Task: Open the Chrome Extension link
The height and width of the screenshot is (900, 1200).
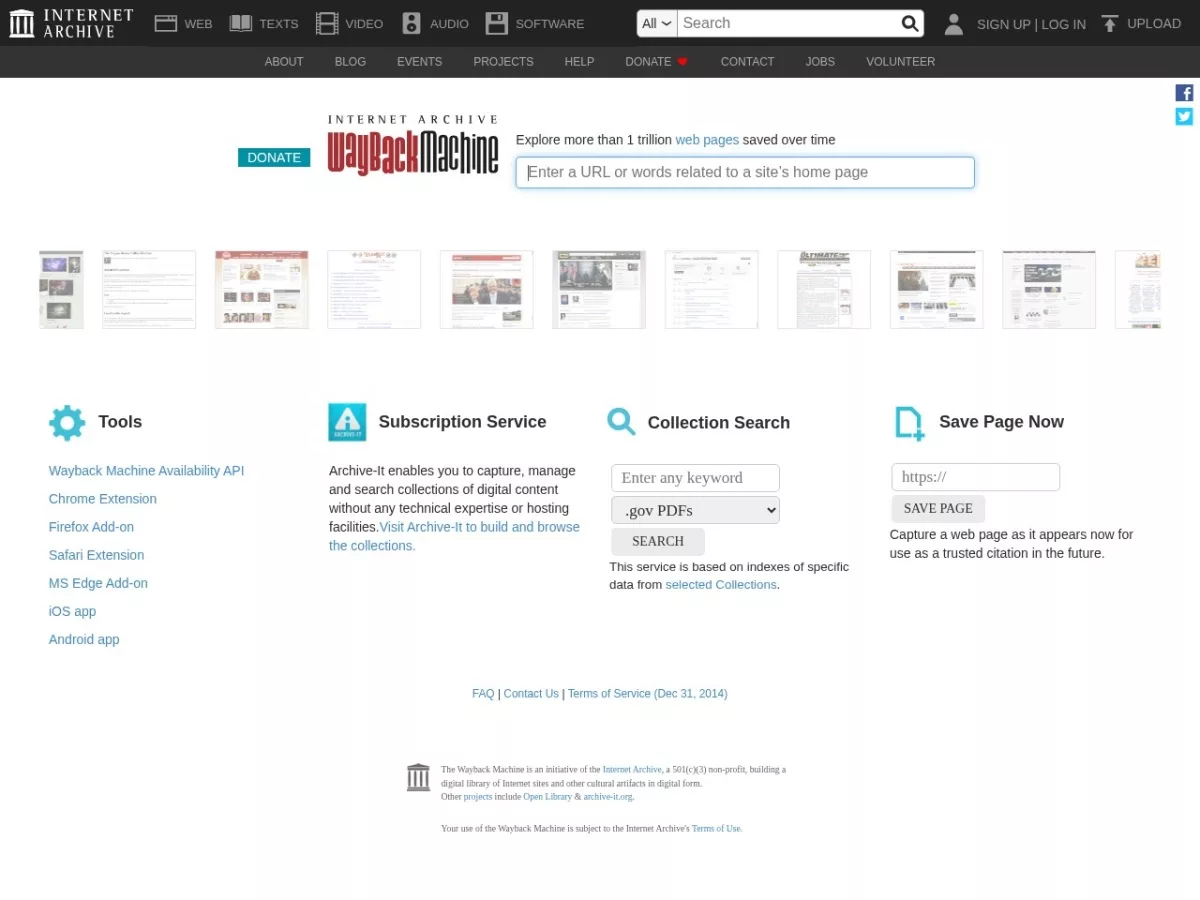Action: [x=102, y=499]
